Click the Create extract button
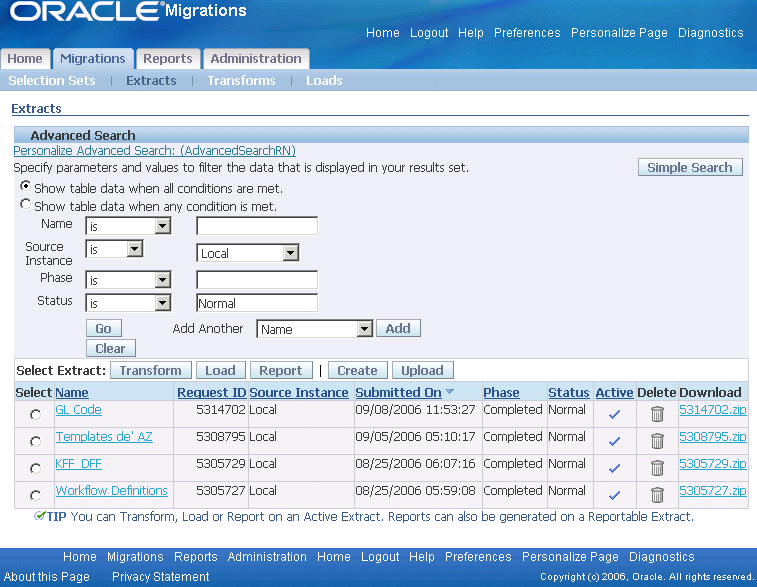757x587 pixels. pyautogui.click(x=357, y=370)
